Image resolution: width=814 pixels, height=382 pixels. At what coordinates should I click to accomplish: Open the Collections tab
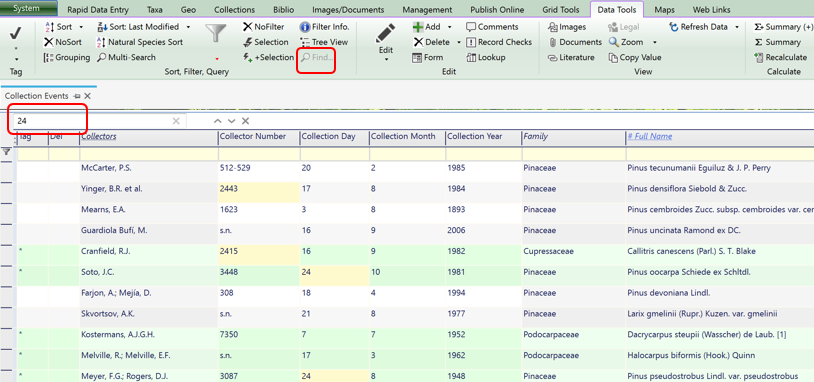point(235,9)
